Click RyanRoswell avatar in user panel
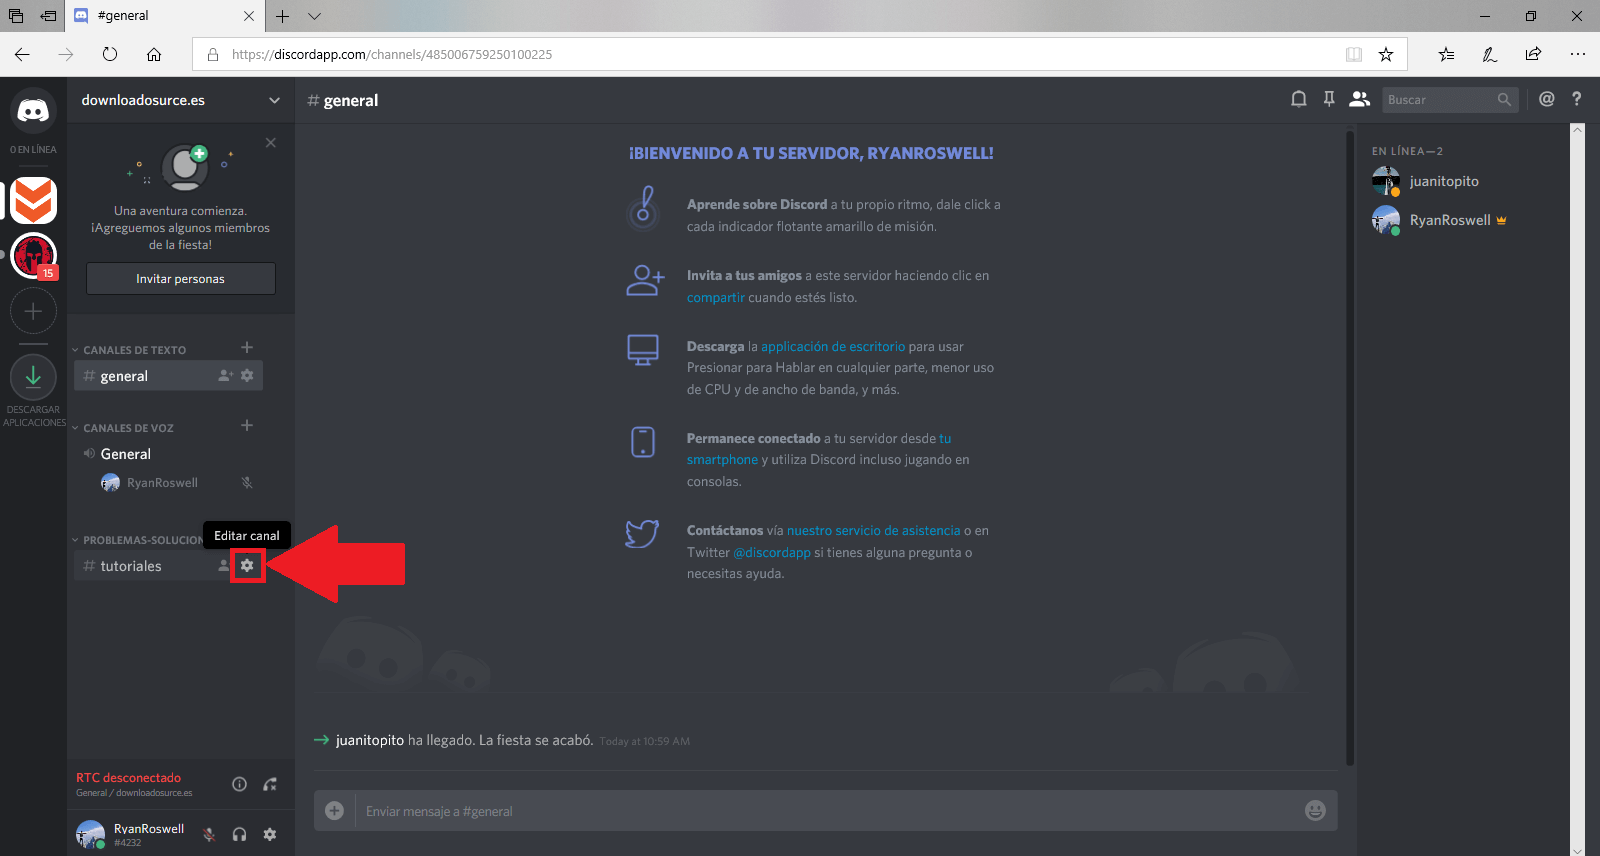 coord(90,834)
